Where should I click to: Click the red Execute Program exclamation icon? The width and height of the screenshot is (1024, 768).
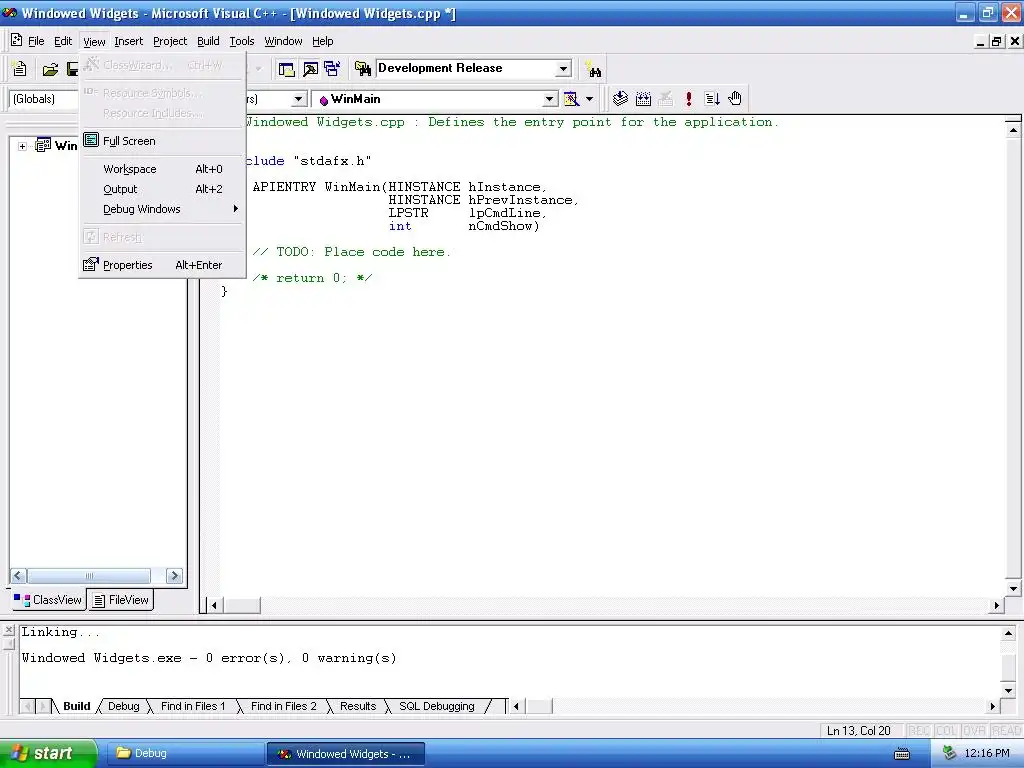pyautogui.click(x=688, y=99)
